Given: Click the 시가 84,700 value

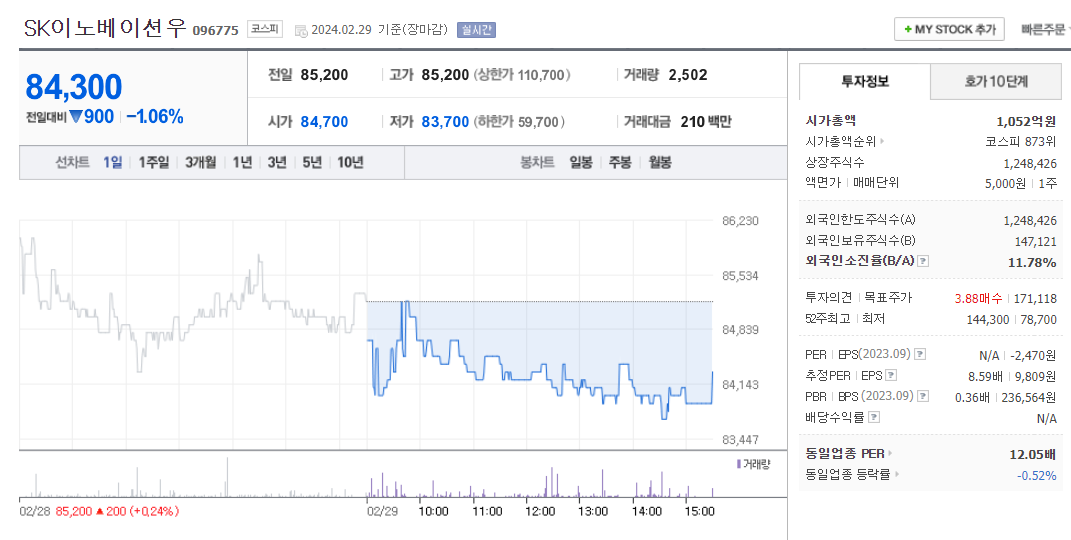Looking at the screenshot, I should click(x=324, y=122).
